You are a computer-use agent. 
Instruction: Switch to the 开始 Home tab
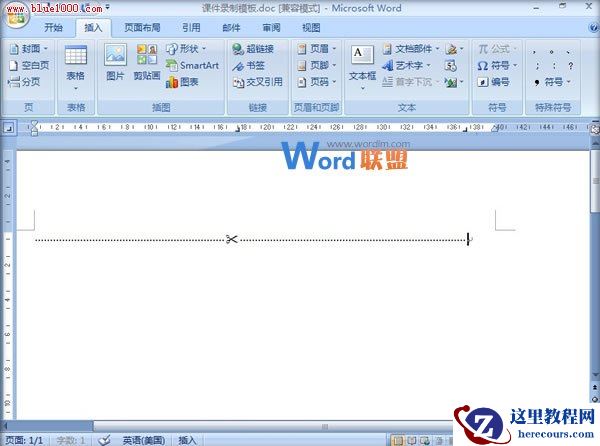pyautogui.click(x=53, y=28)
